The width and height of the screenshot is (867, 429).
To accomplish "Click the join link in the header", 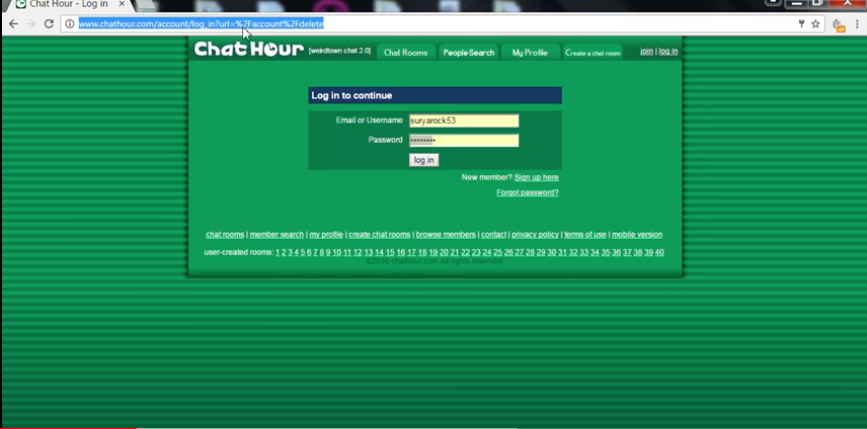I will 646,51.
